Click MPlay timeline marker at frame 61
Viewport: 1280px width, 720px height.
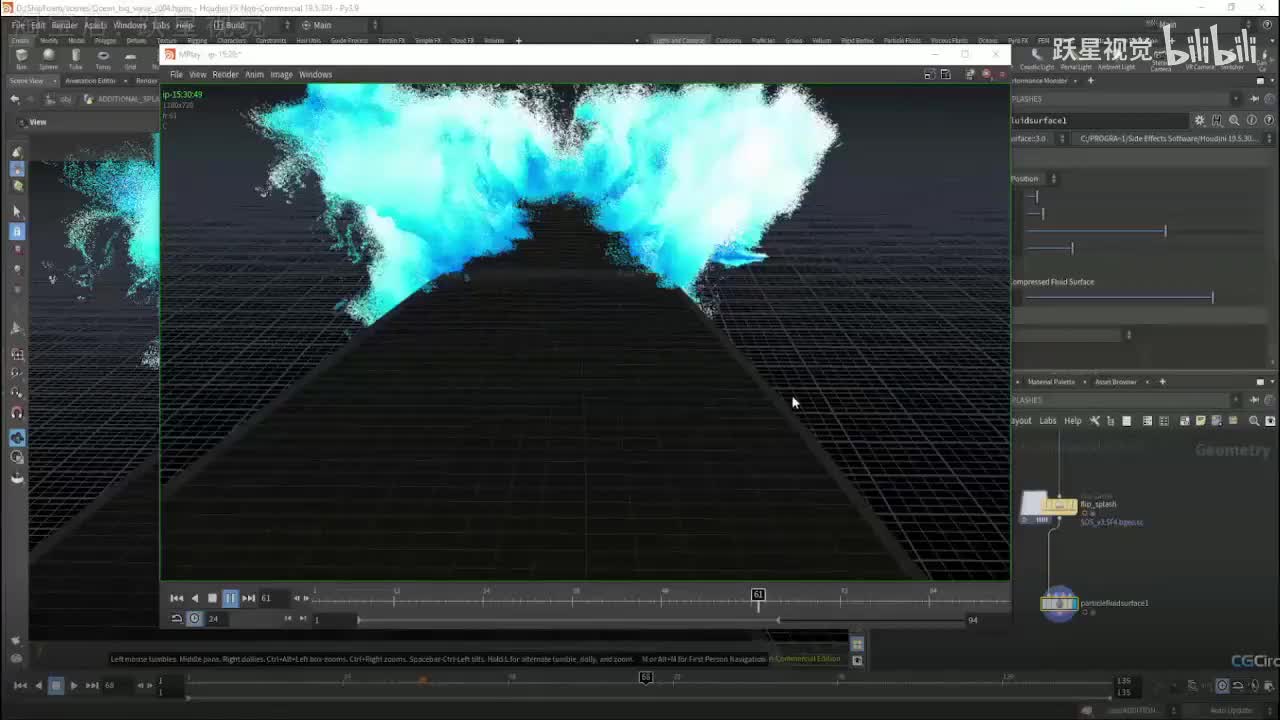[x=758, y=595]
